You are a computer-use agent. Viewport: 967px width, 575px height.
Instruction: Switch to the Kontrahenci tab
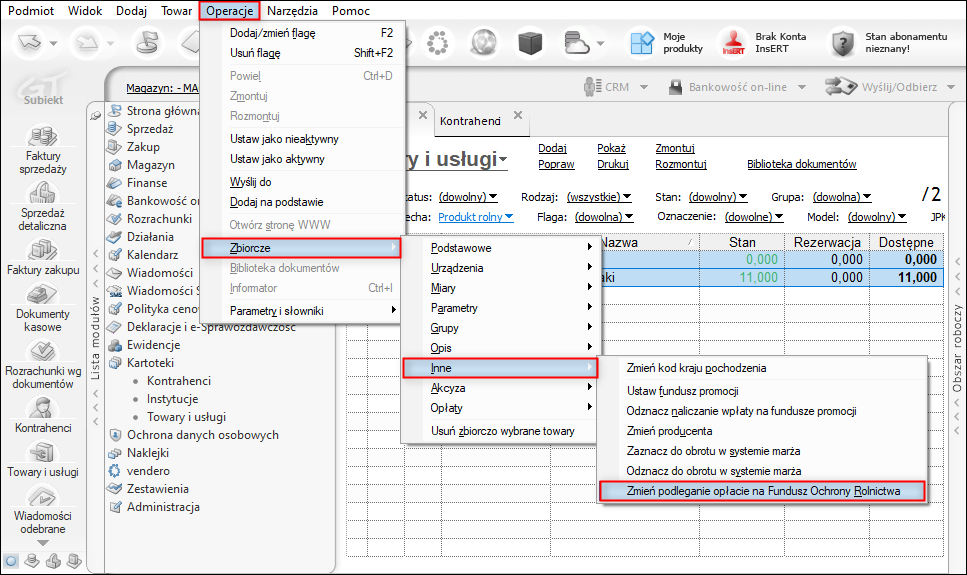tap(470, 121)
